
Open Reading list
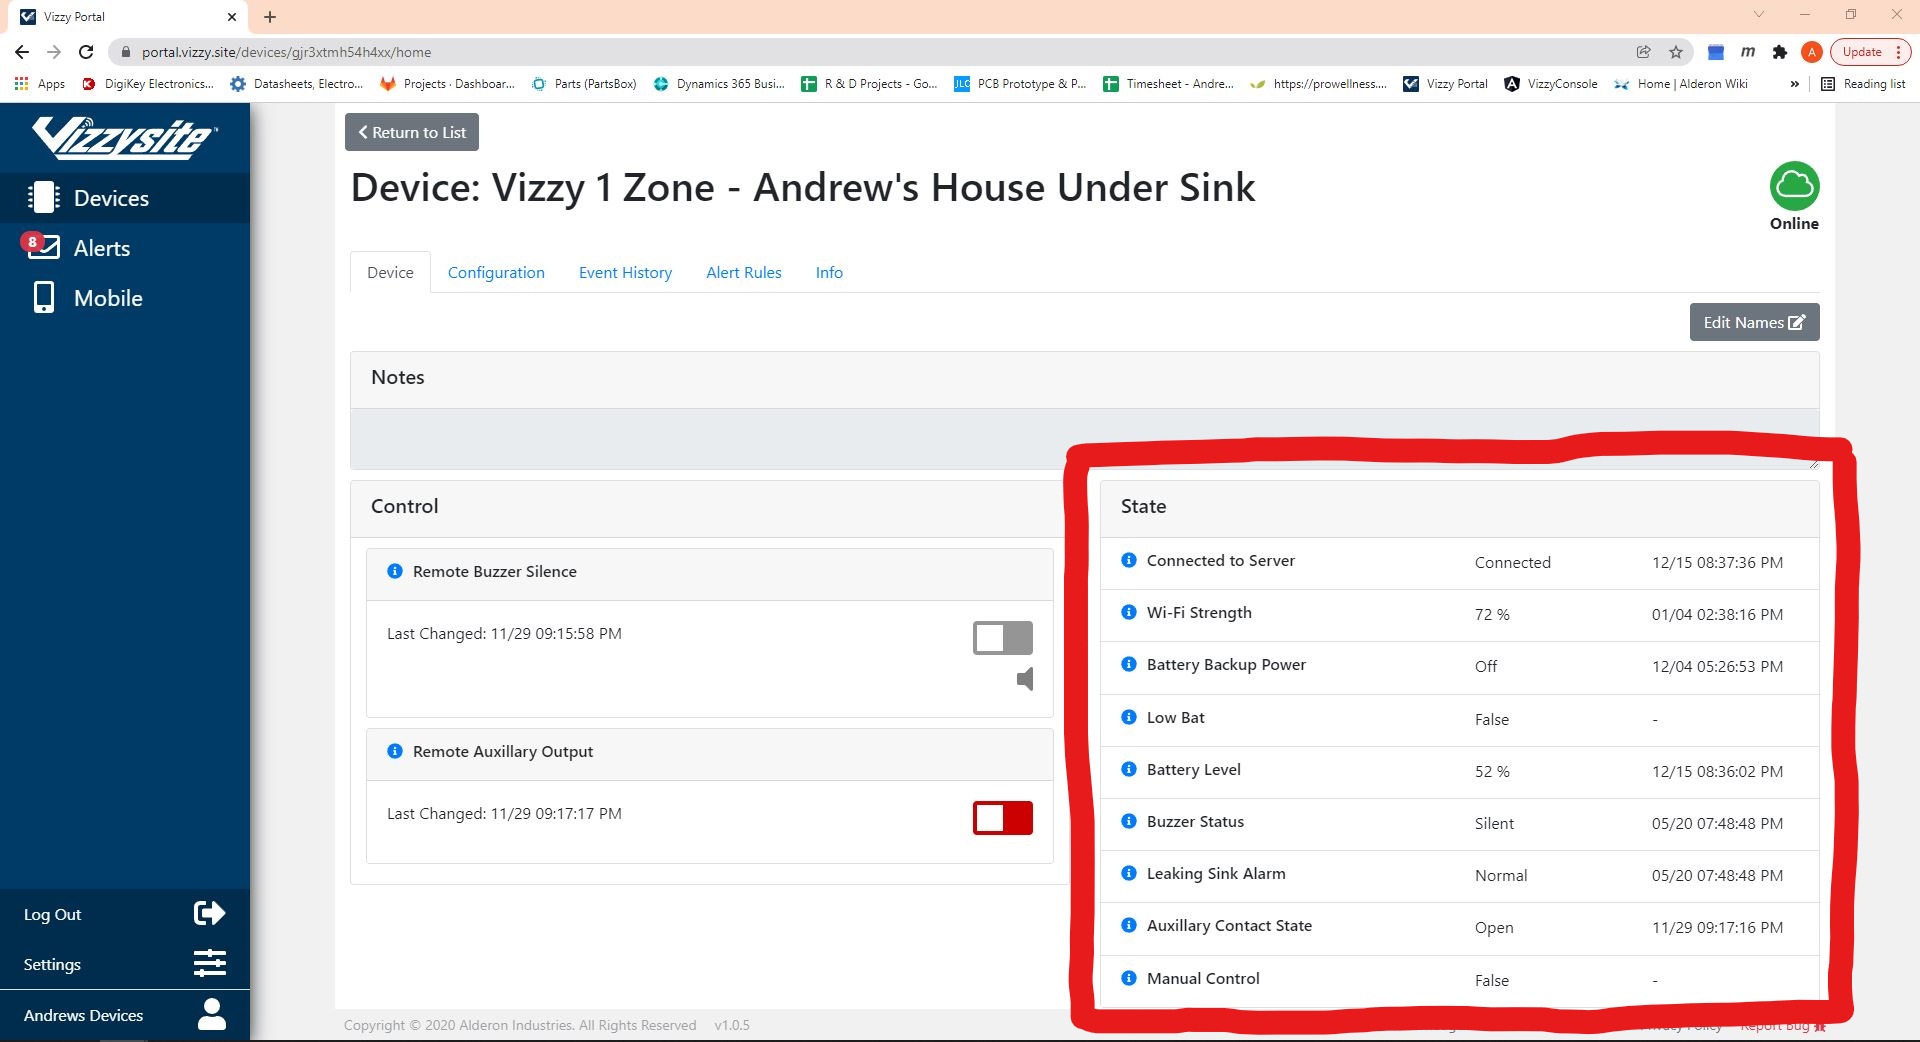pyautogui.click(x=1863, y=84)
